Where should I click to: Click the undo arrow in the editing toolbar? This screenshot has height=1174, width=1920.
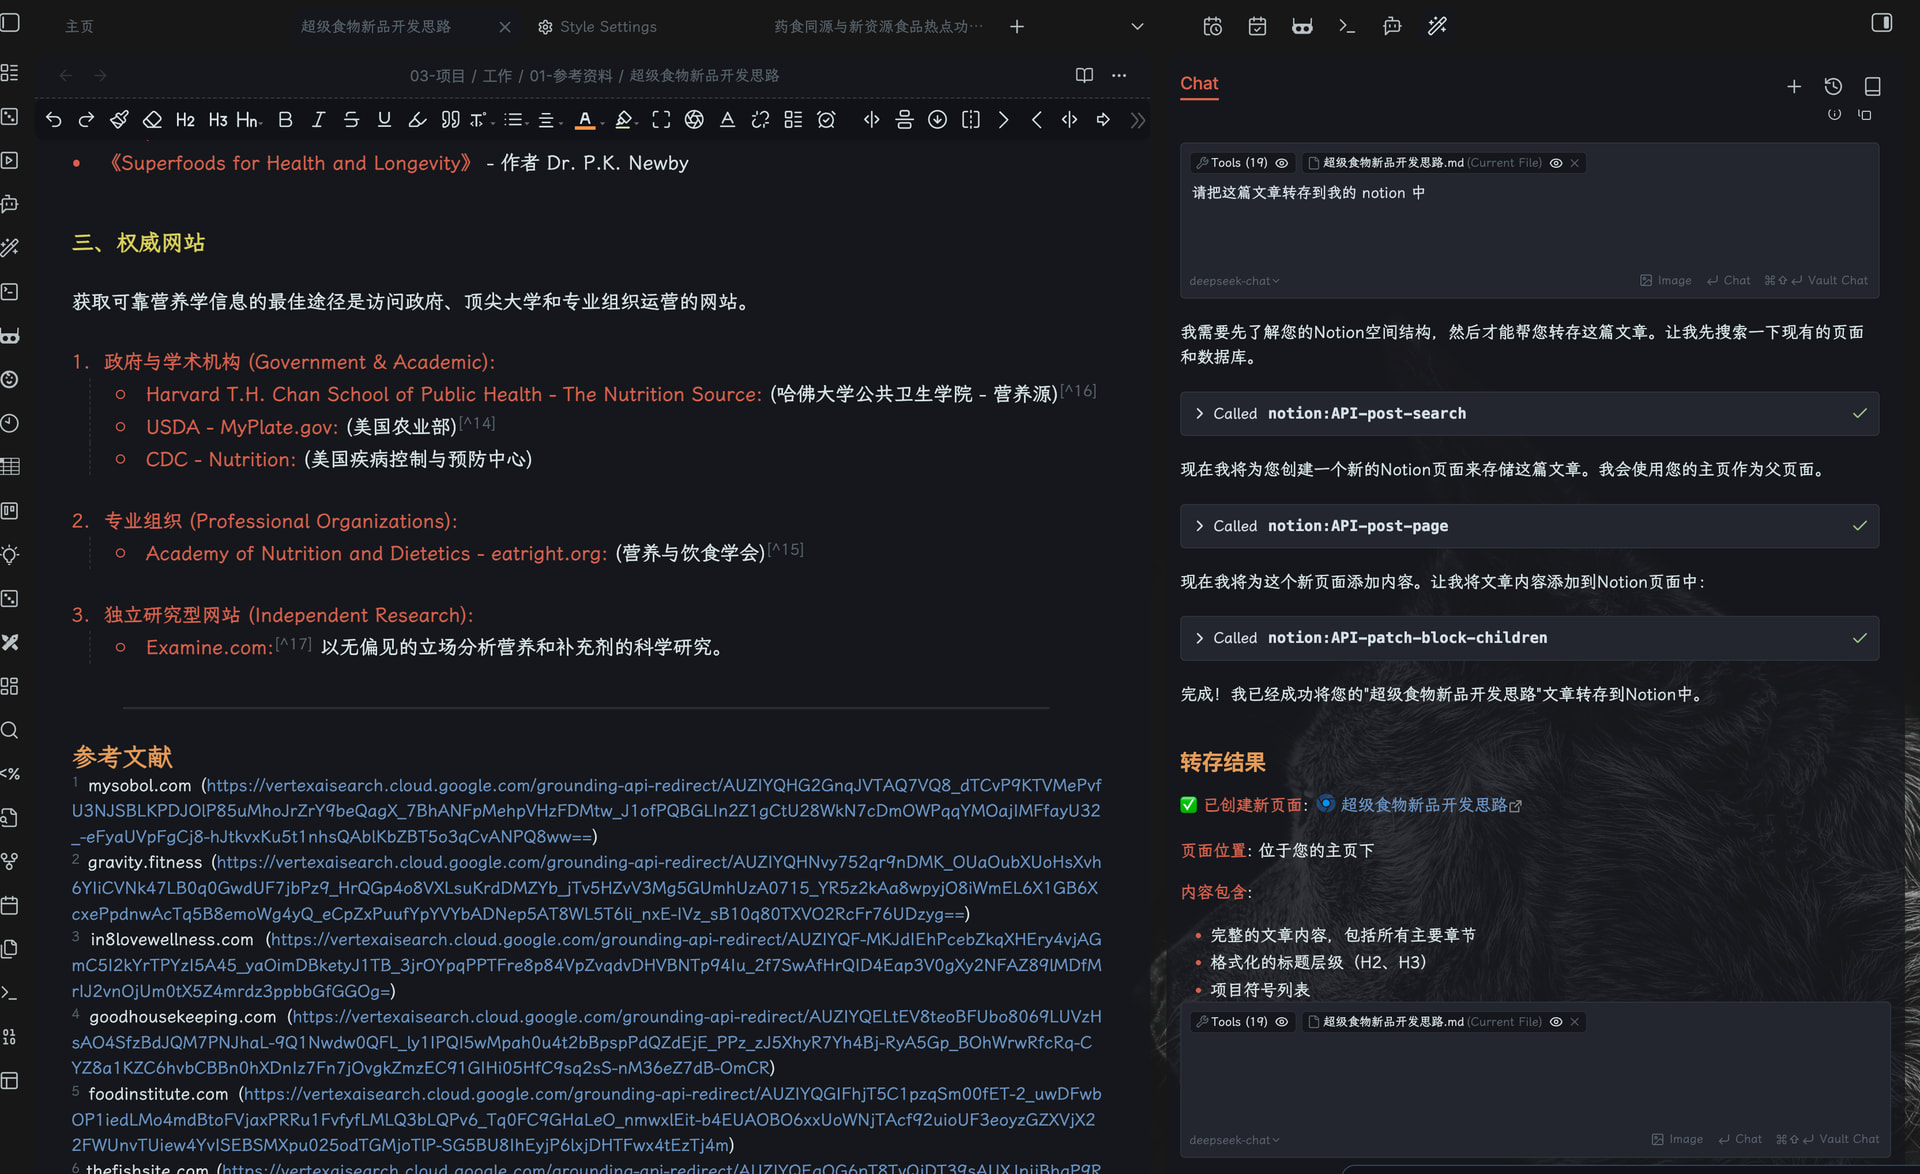coord(53,120)
